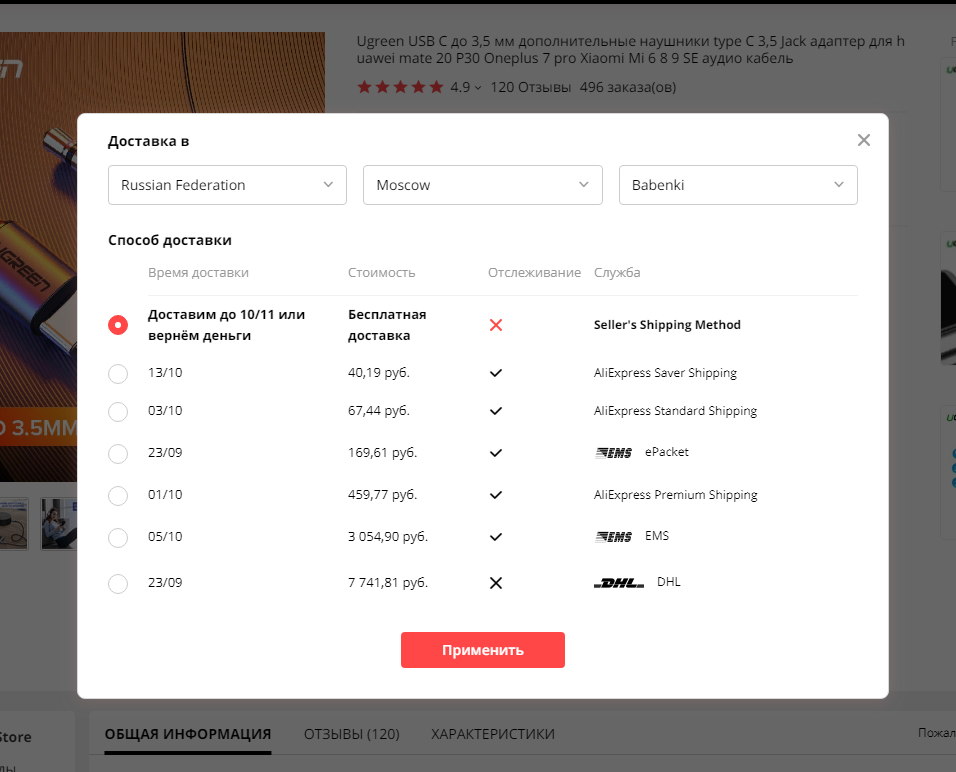Open the Babenki city dropdown
The image size is (956, 772).
tap(738, 185)
